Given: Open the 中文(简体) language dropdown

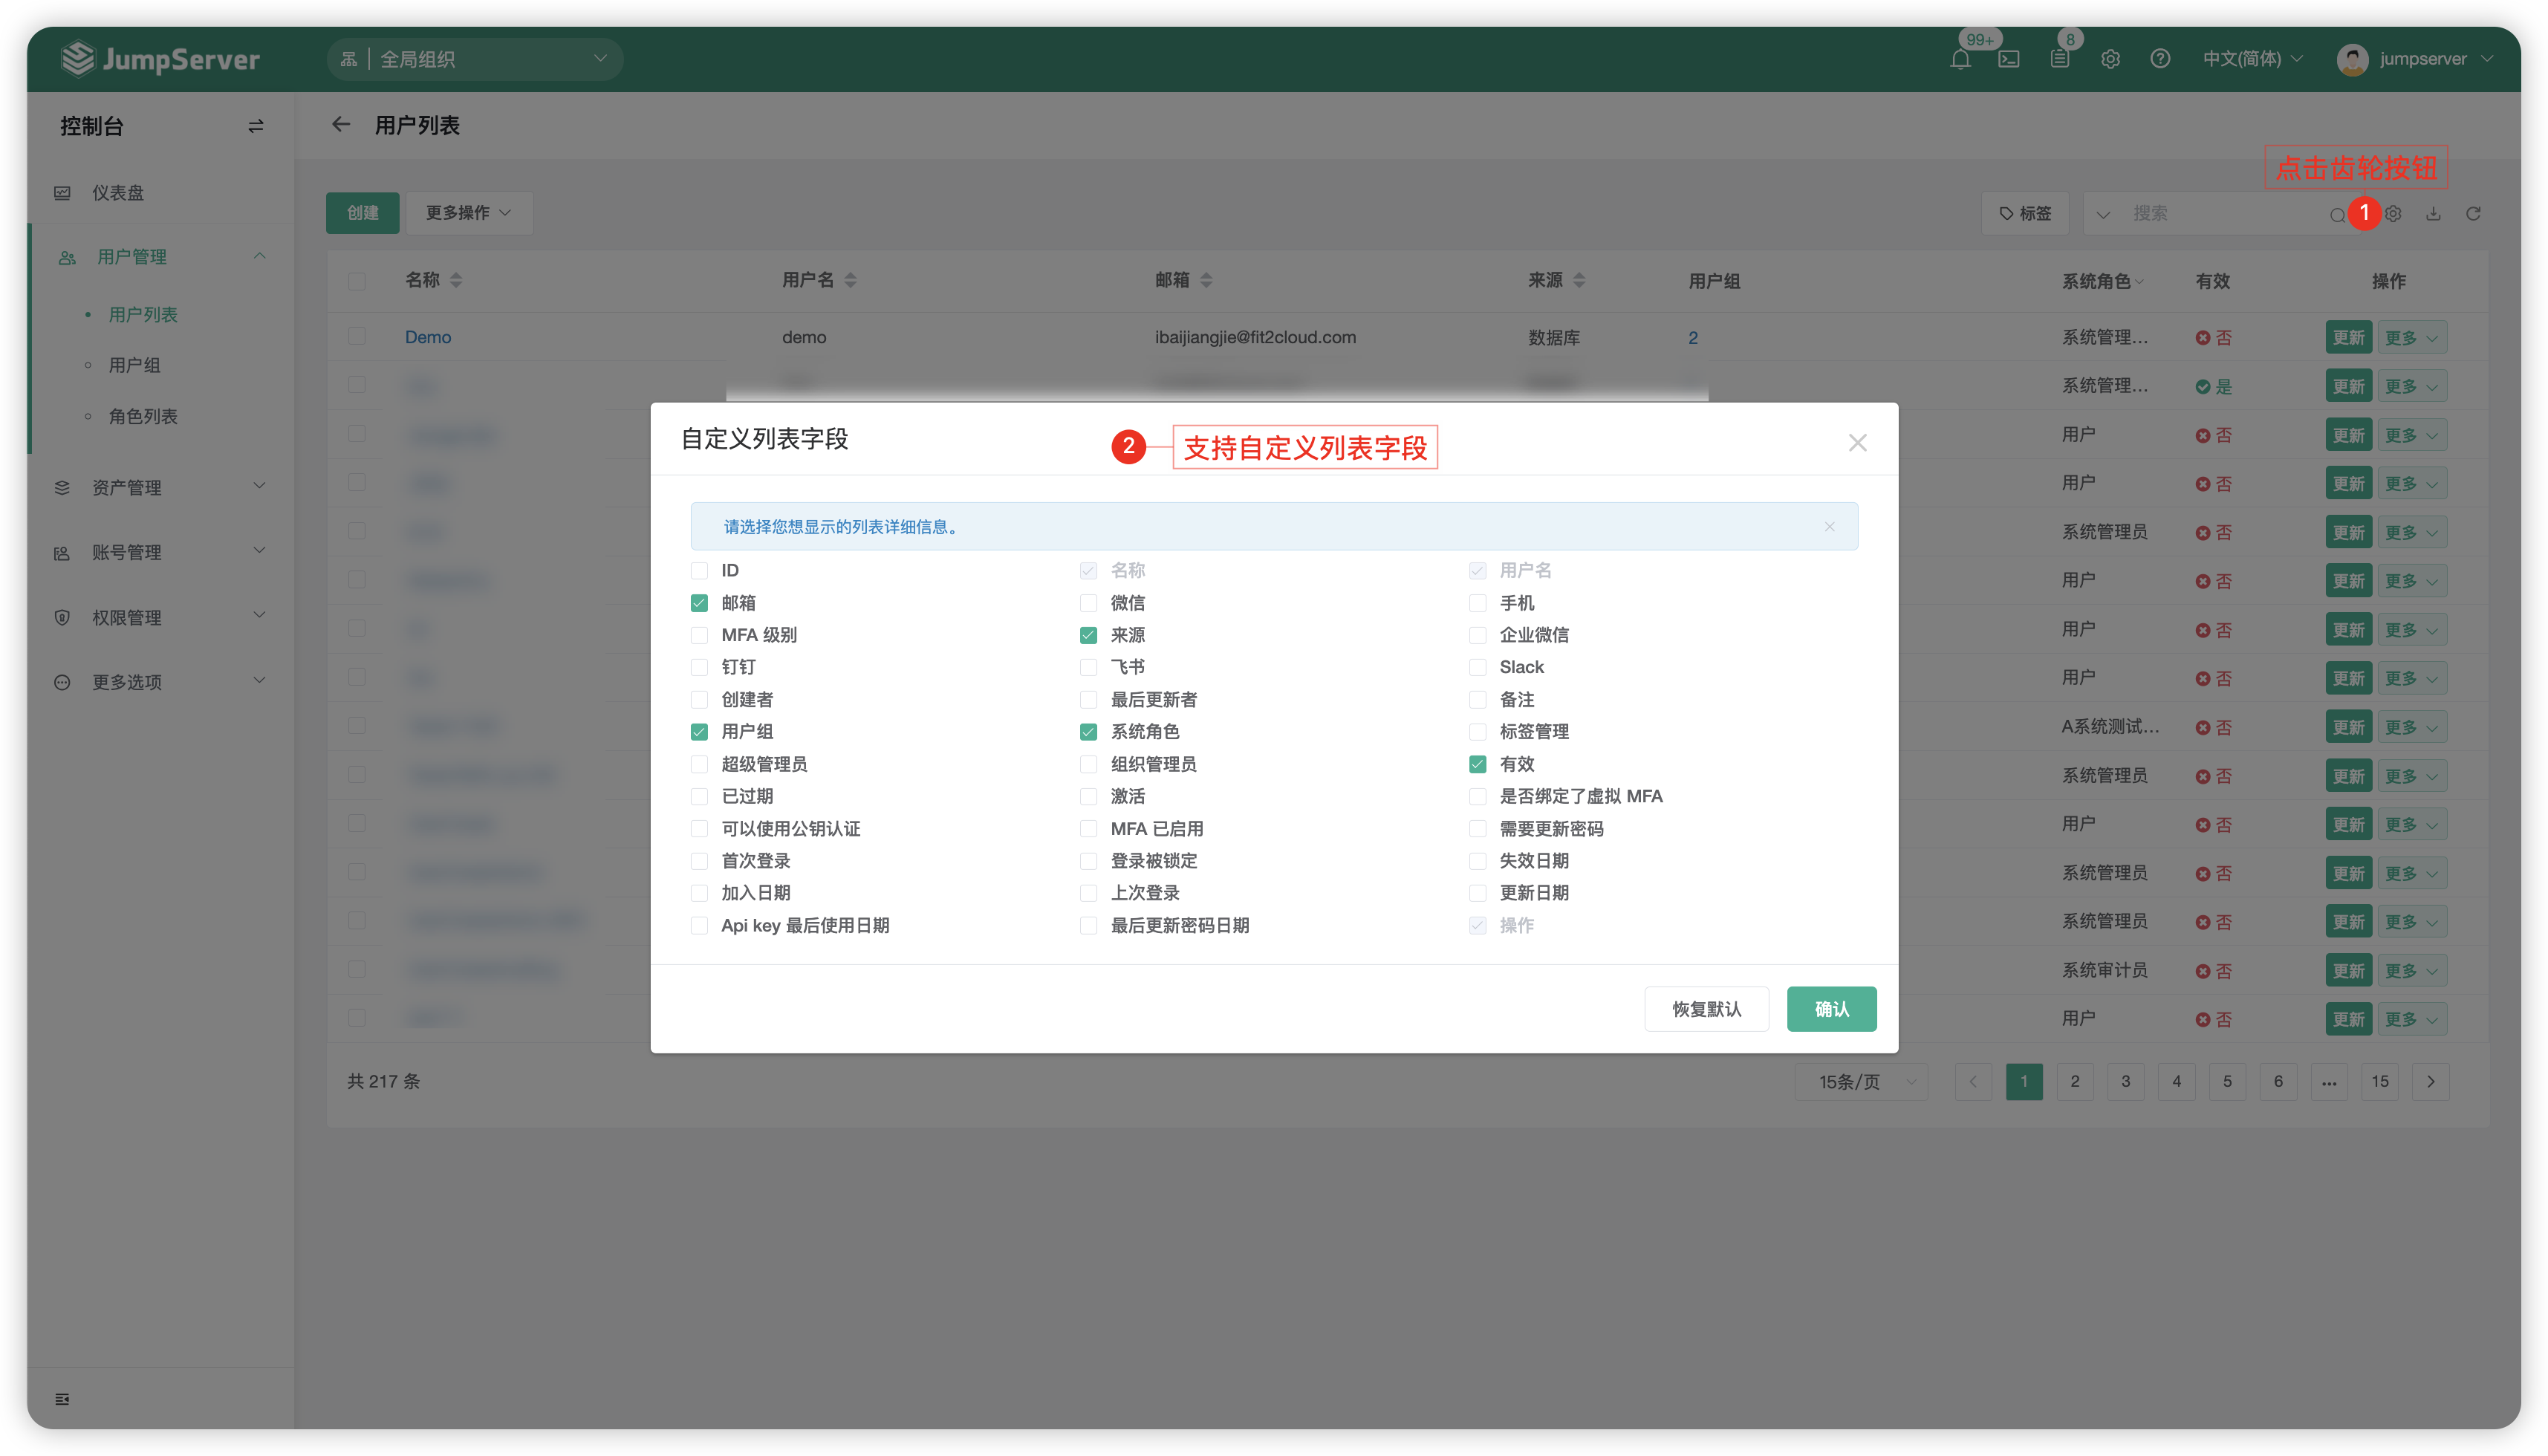Looking at the screenshot, I should [2252, 59].
